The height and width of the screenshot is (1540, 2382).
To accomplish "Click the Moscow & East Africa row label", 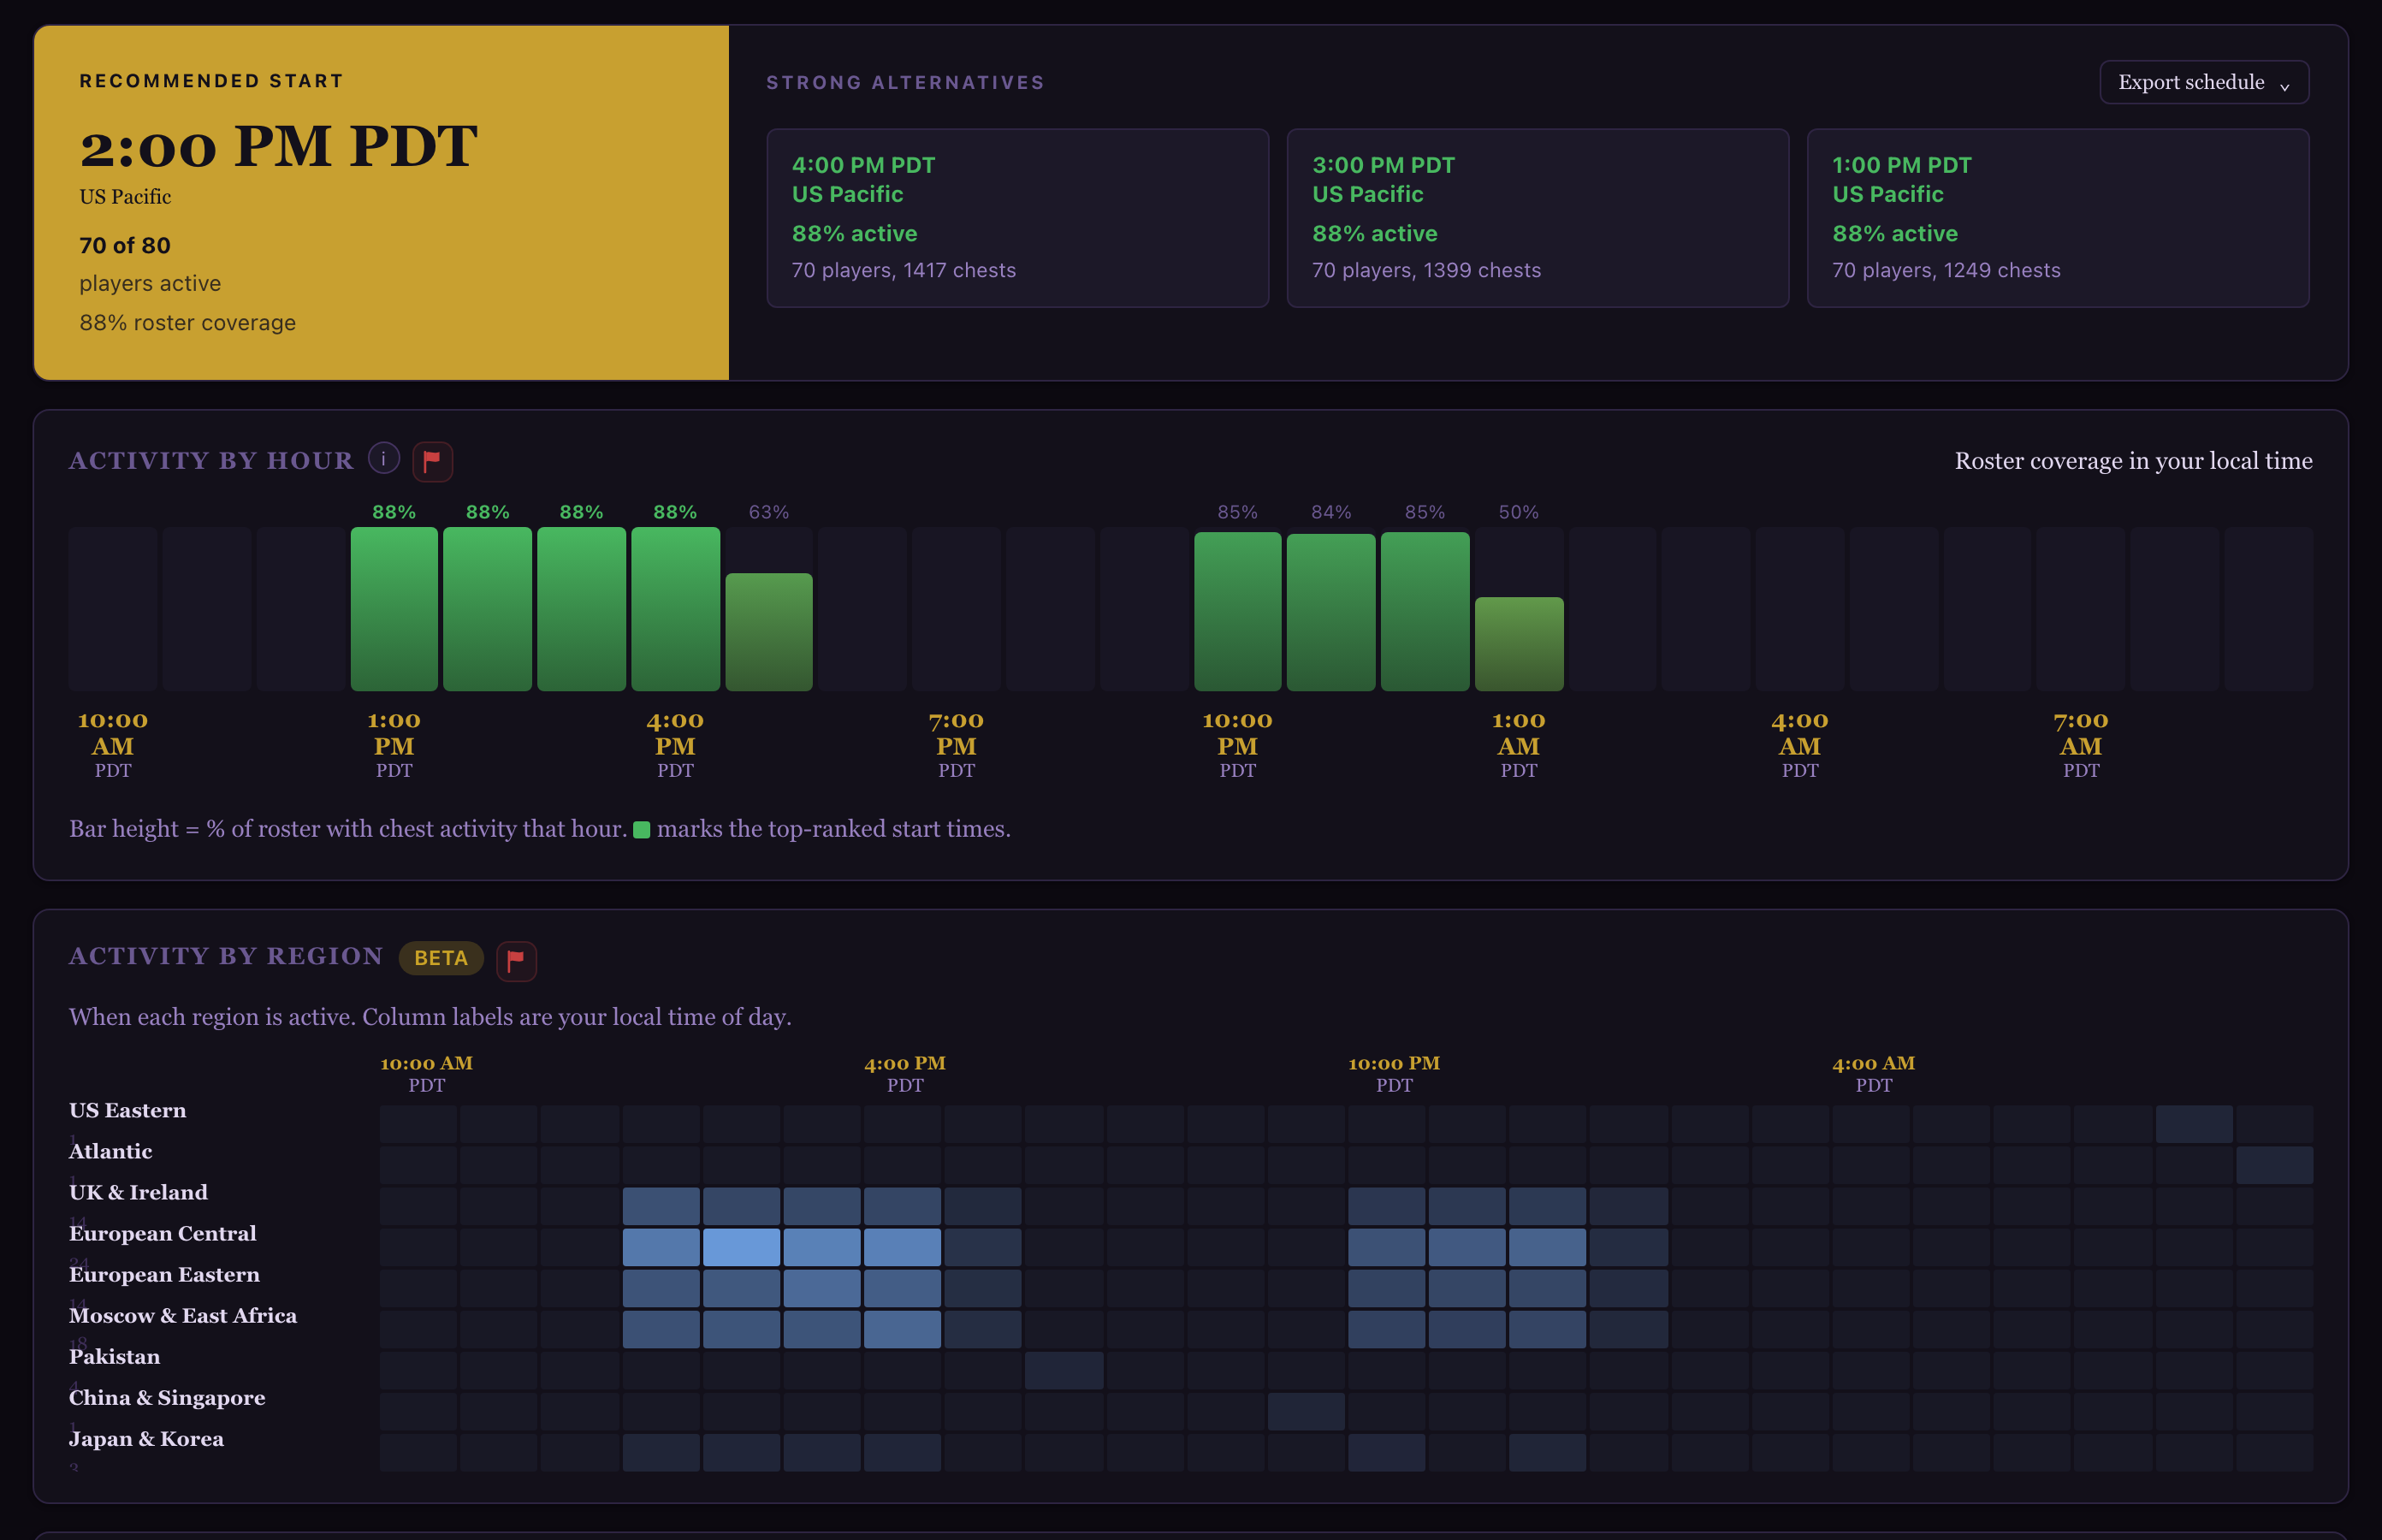I will pyautogui.click(x=183, y=1315).
